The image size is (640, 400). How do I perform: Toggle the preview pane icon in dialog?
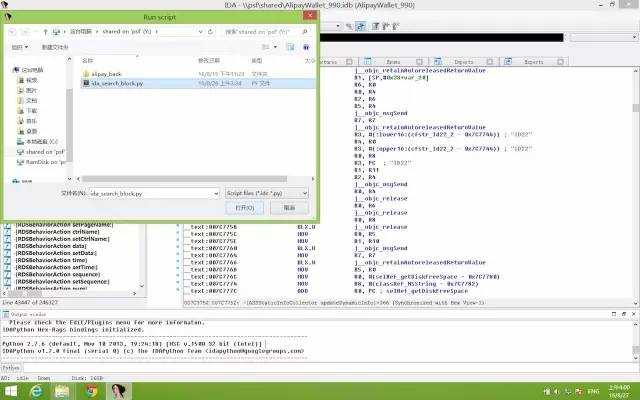coord(291,47)
